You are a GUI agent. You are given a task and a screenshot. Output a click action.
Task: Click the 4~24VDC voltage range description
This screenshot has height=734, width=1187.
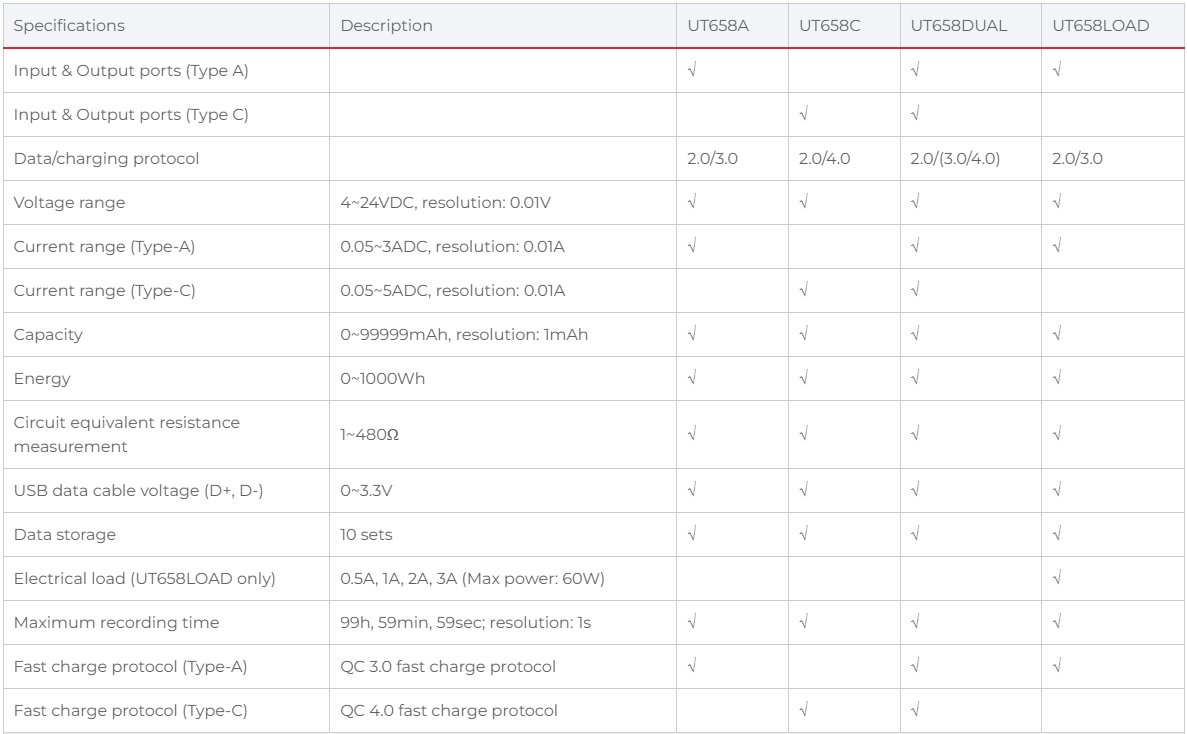click(445, 203)
